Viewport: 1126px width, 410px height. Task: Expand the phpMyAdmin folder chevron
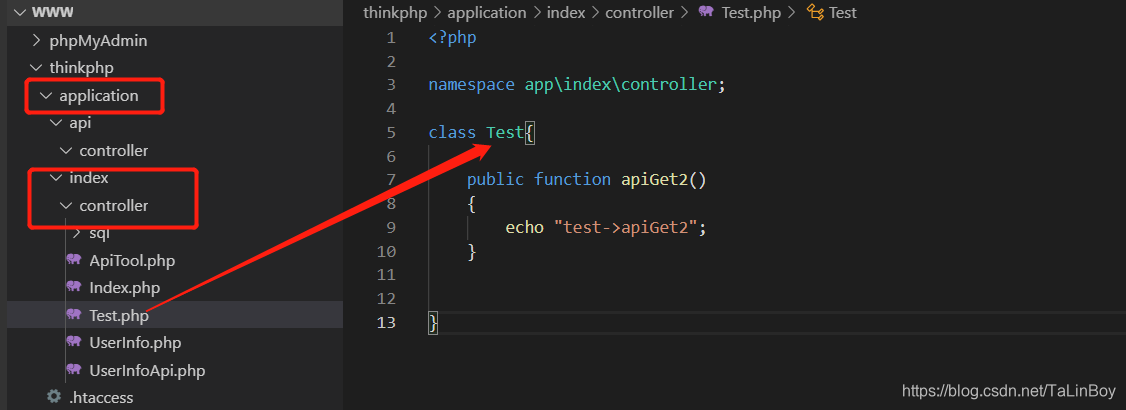pyautogui.click(x=37, y=41)
